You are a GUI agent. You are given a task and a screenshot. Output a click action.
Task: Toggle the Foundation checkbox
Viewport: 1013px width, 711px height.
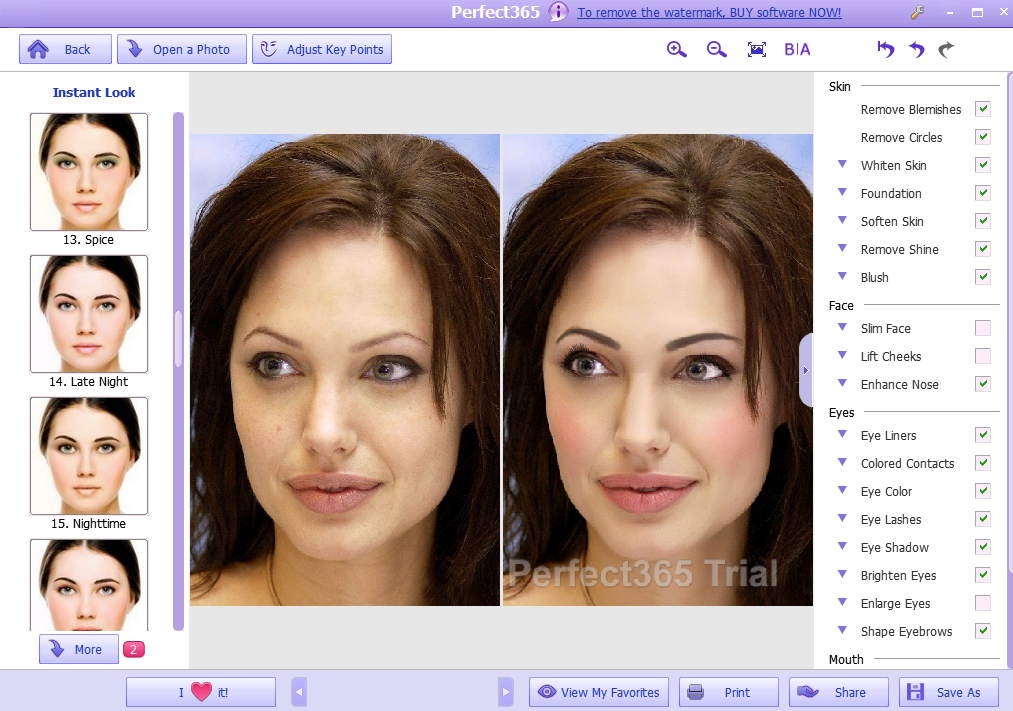(983, 193)
